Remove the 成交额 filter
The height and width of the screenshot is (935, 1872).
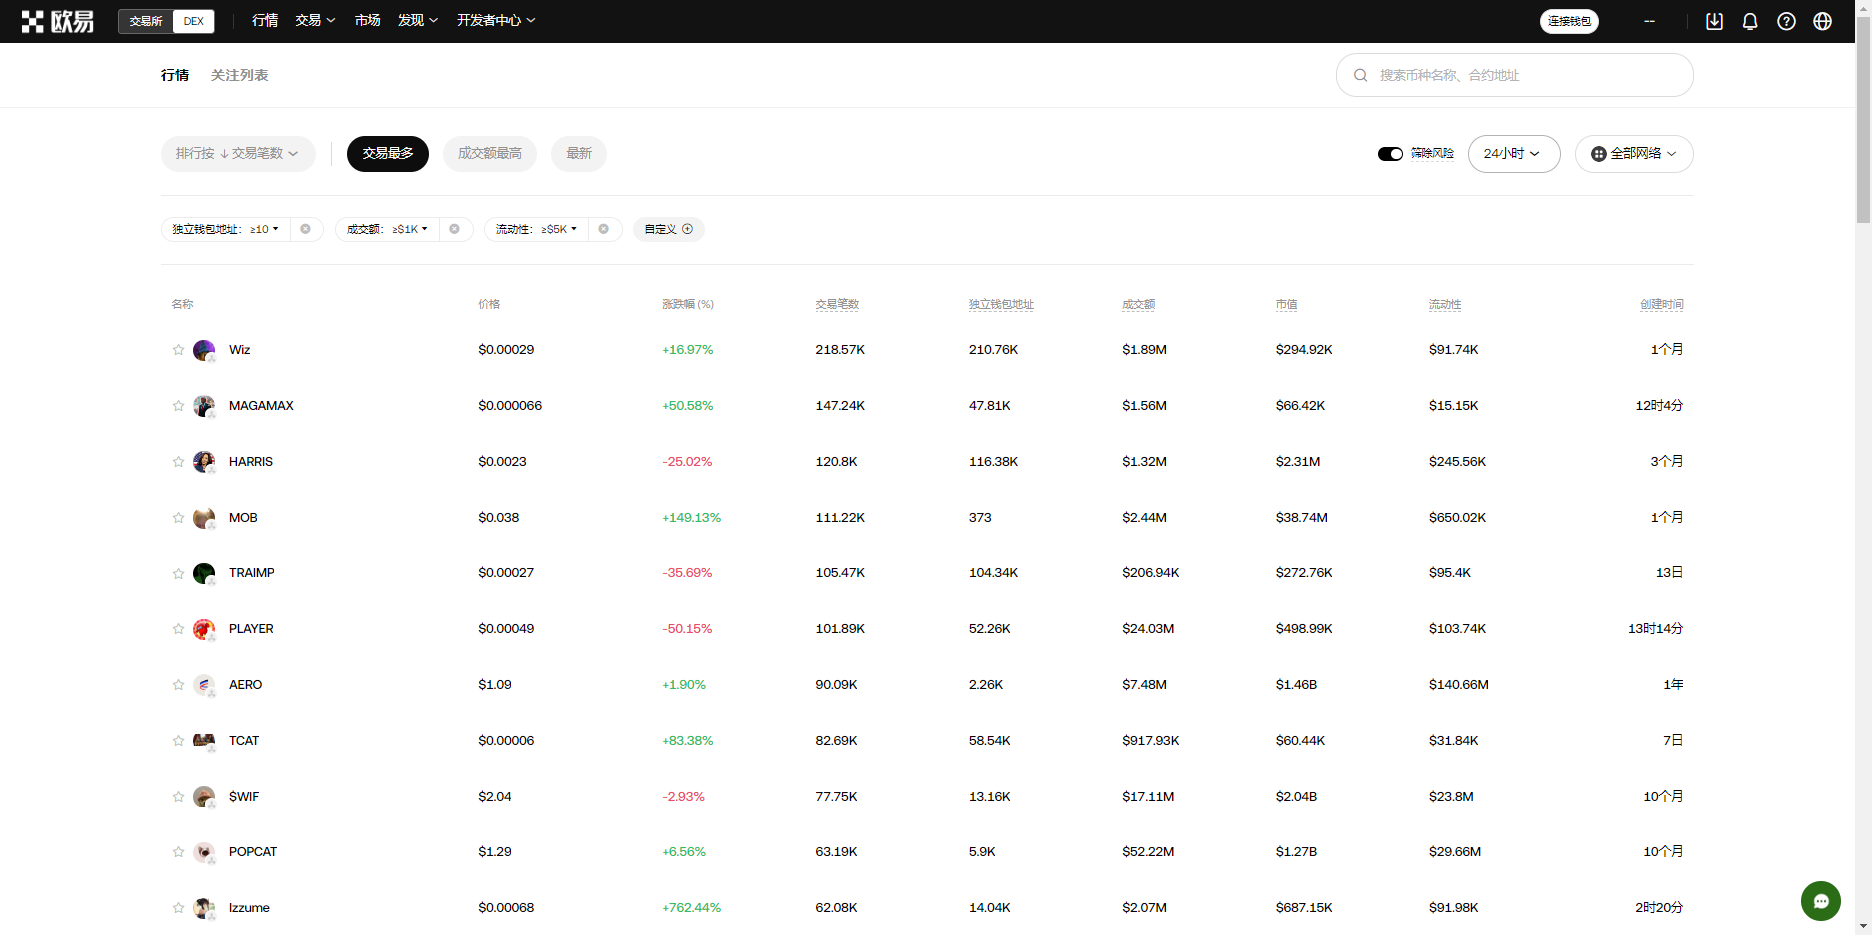455,229
